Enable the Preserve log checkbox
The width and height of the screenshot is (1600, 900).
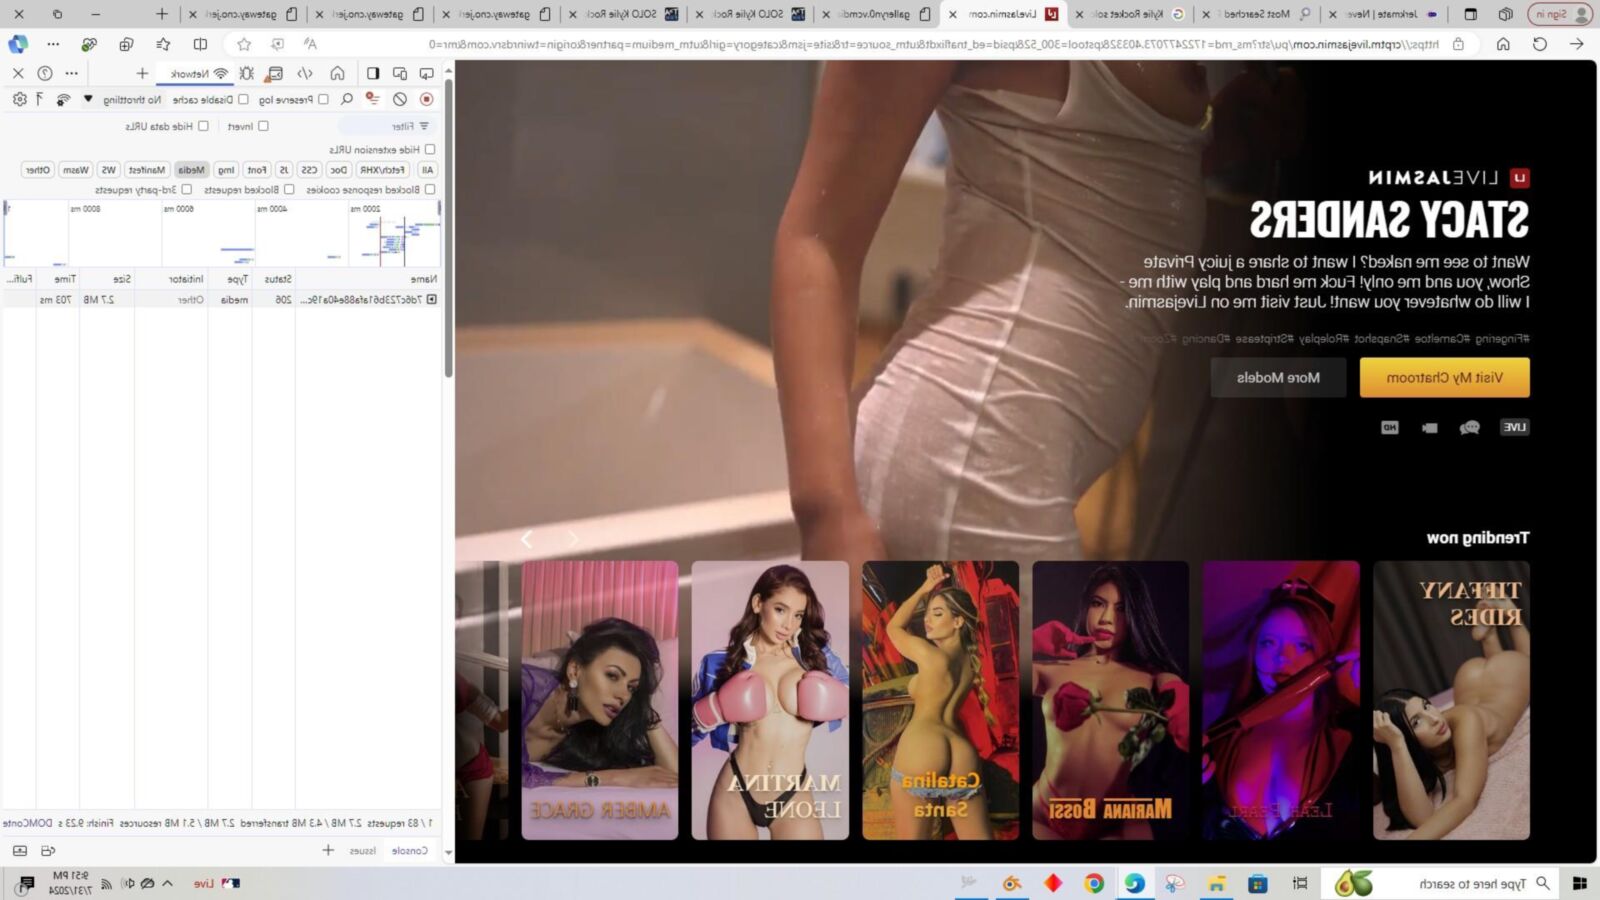pos(323,99)
